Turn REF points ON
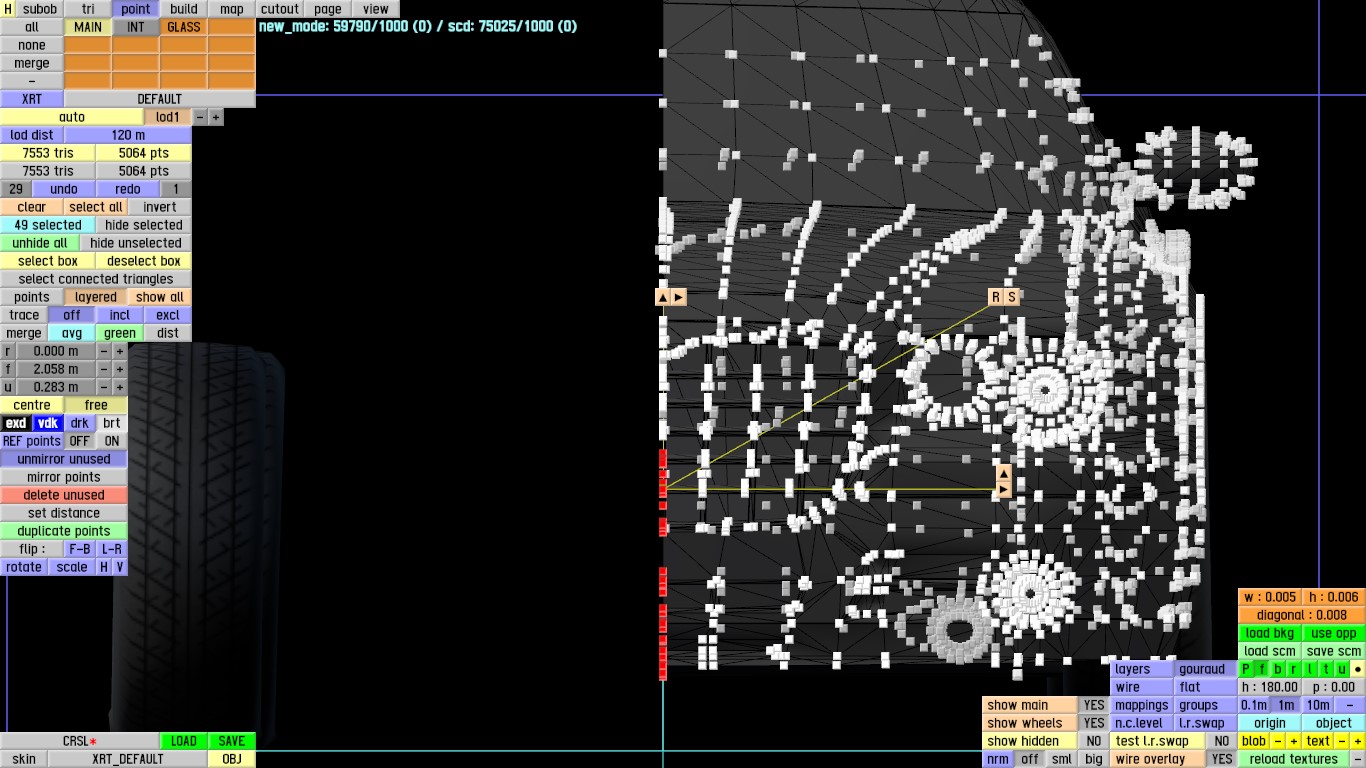The height and width of the screenshot is (768, 1366). [112, 441]
